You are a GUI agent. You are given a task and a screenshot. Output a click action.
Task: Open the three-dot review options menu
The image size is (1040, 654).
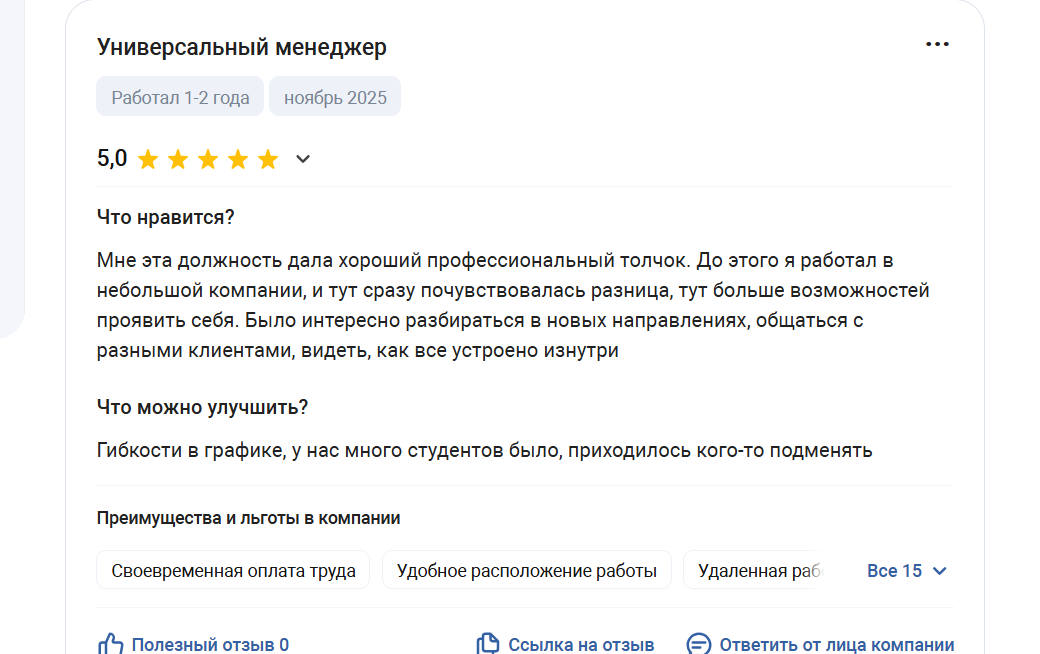pos(937,44)
